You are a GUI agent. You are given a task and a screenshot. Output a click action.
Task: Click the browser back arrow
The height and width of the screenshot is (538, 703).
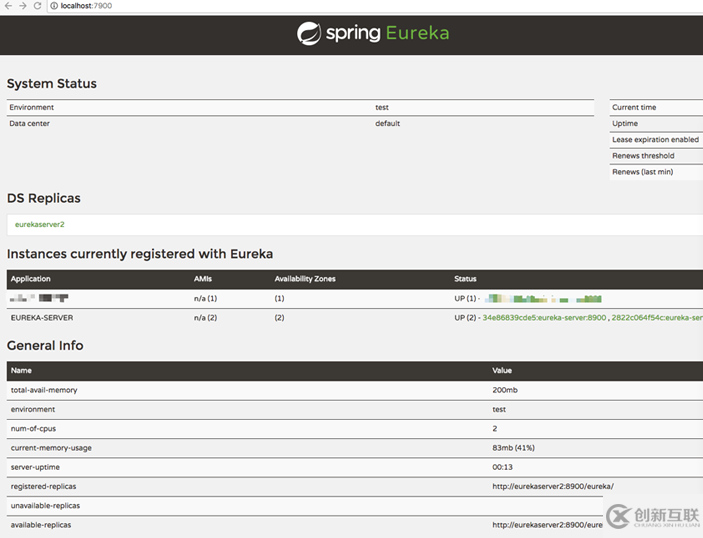(x=8, y=6)
